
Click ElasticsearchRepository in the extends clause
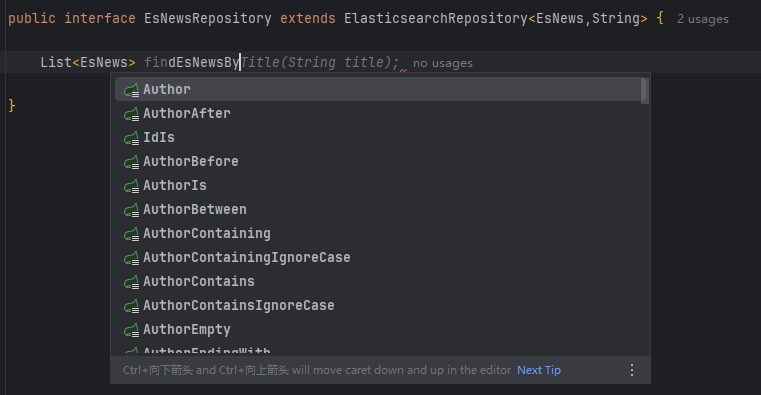coord(436,18)
